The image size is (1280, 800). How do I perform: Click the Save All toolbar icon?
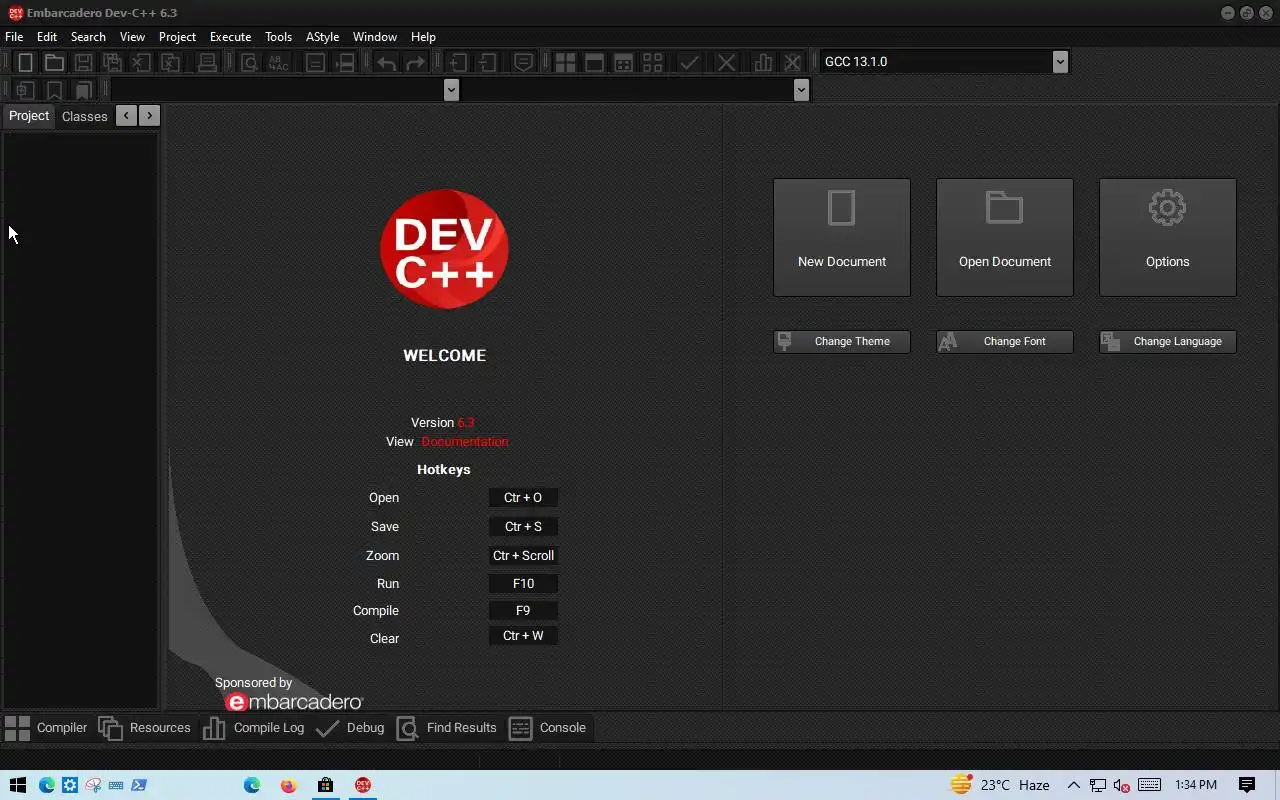(x=112, y=62)
